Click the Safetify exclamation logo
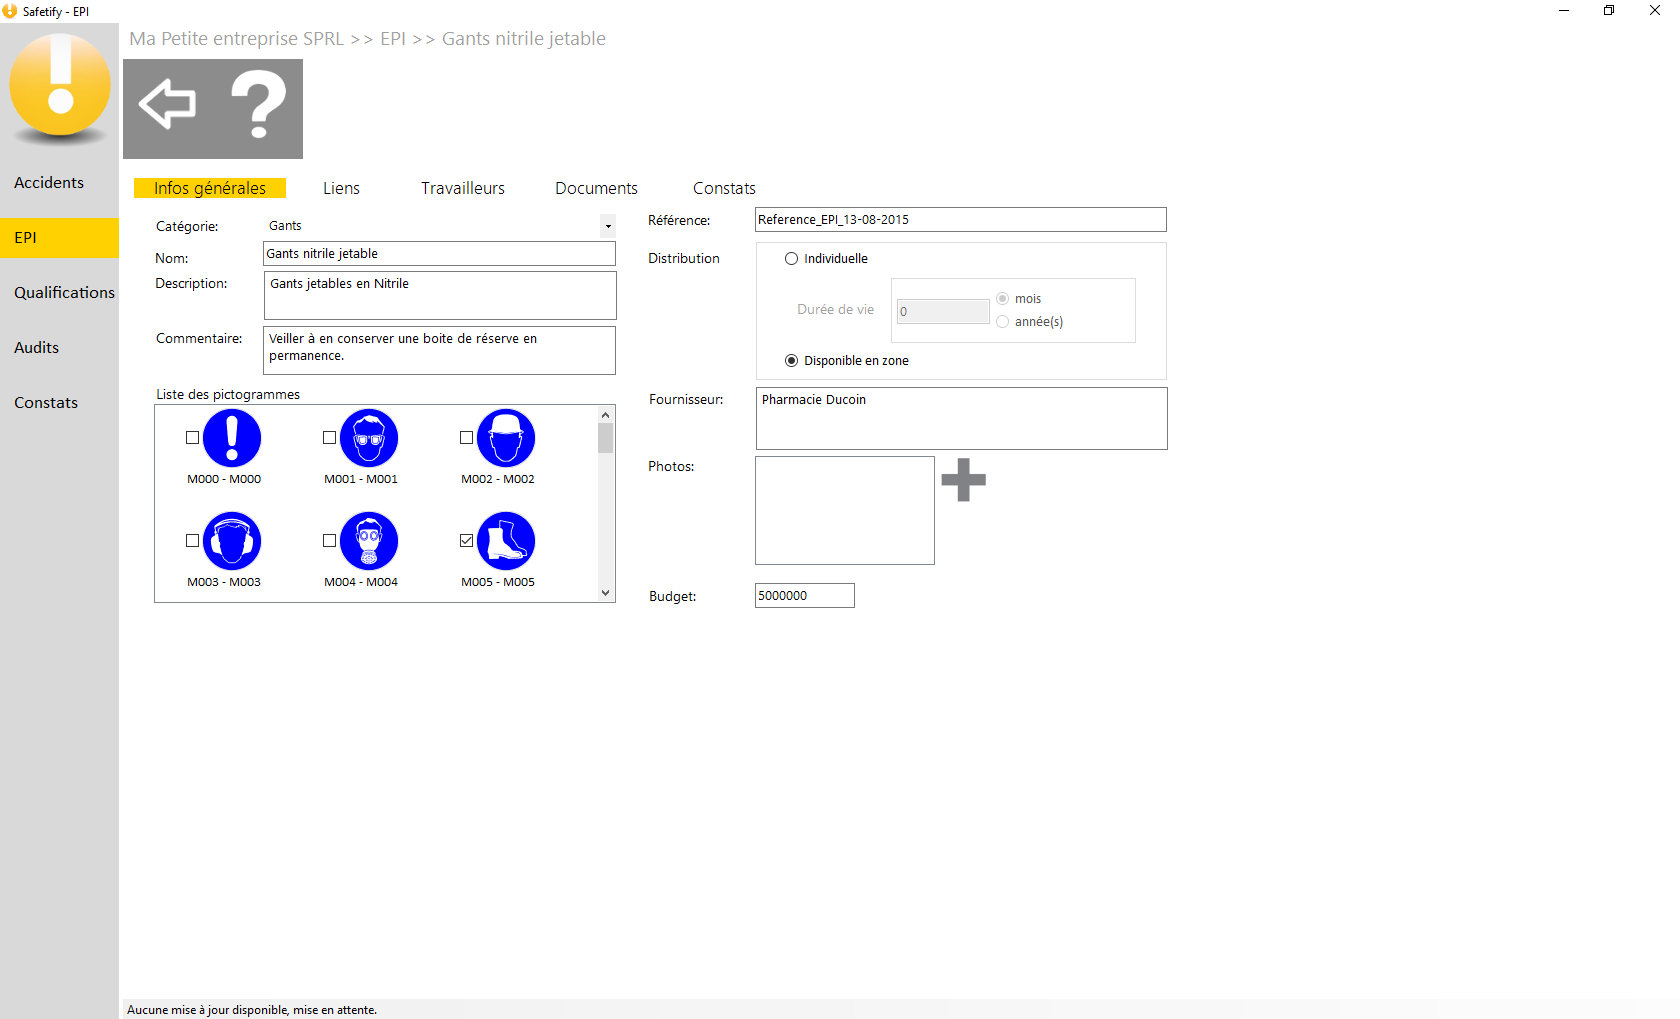The image size is (1680, 1019). 60,87
